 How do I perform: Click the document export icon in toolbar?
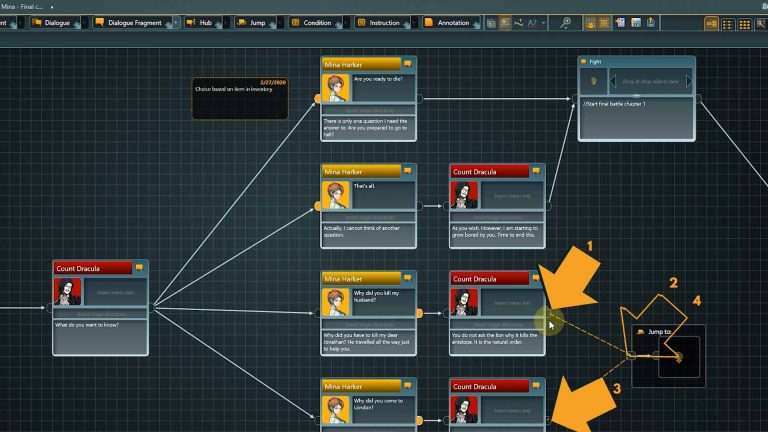click(x=621, y=23)
